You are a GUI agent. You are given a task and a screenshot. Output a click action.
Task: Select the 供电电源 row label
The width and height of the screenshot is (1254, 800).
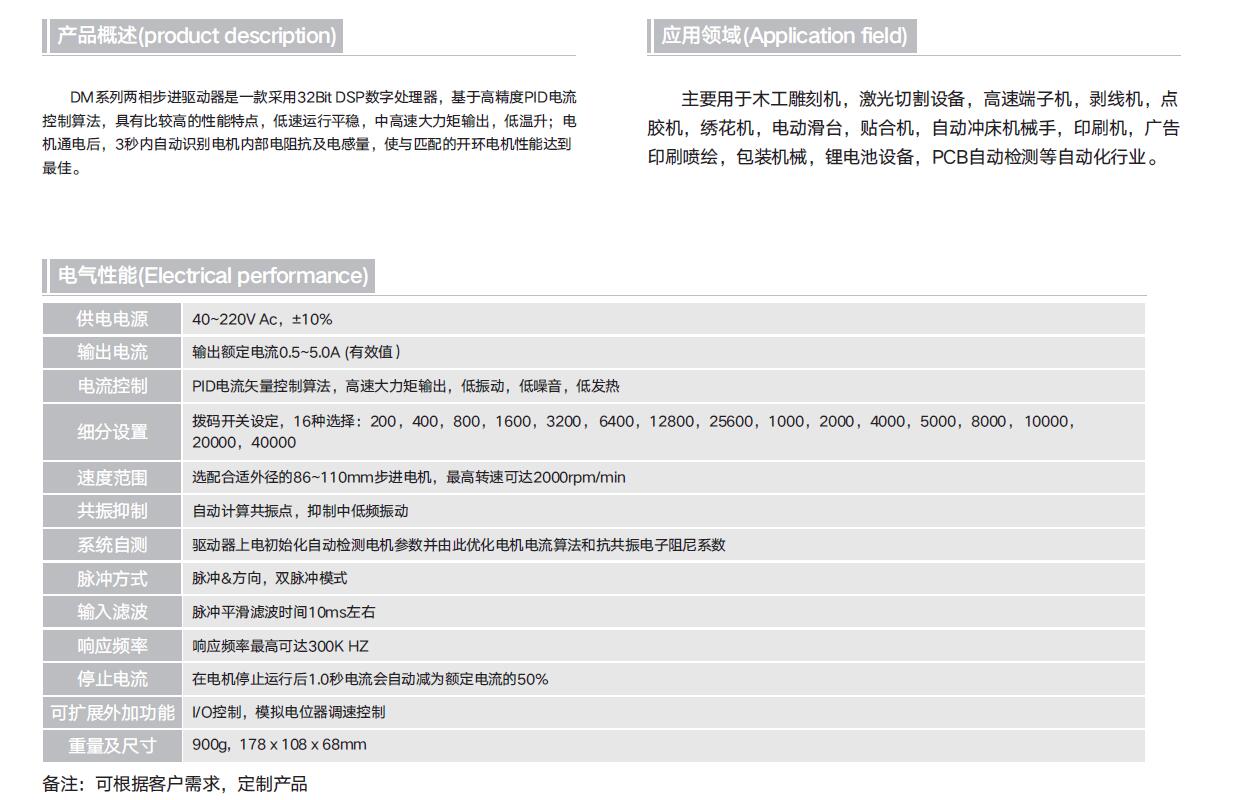(x=112, y=319)
